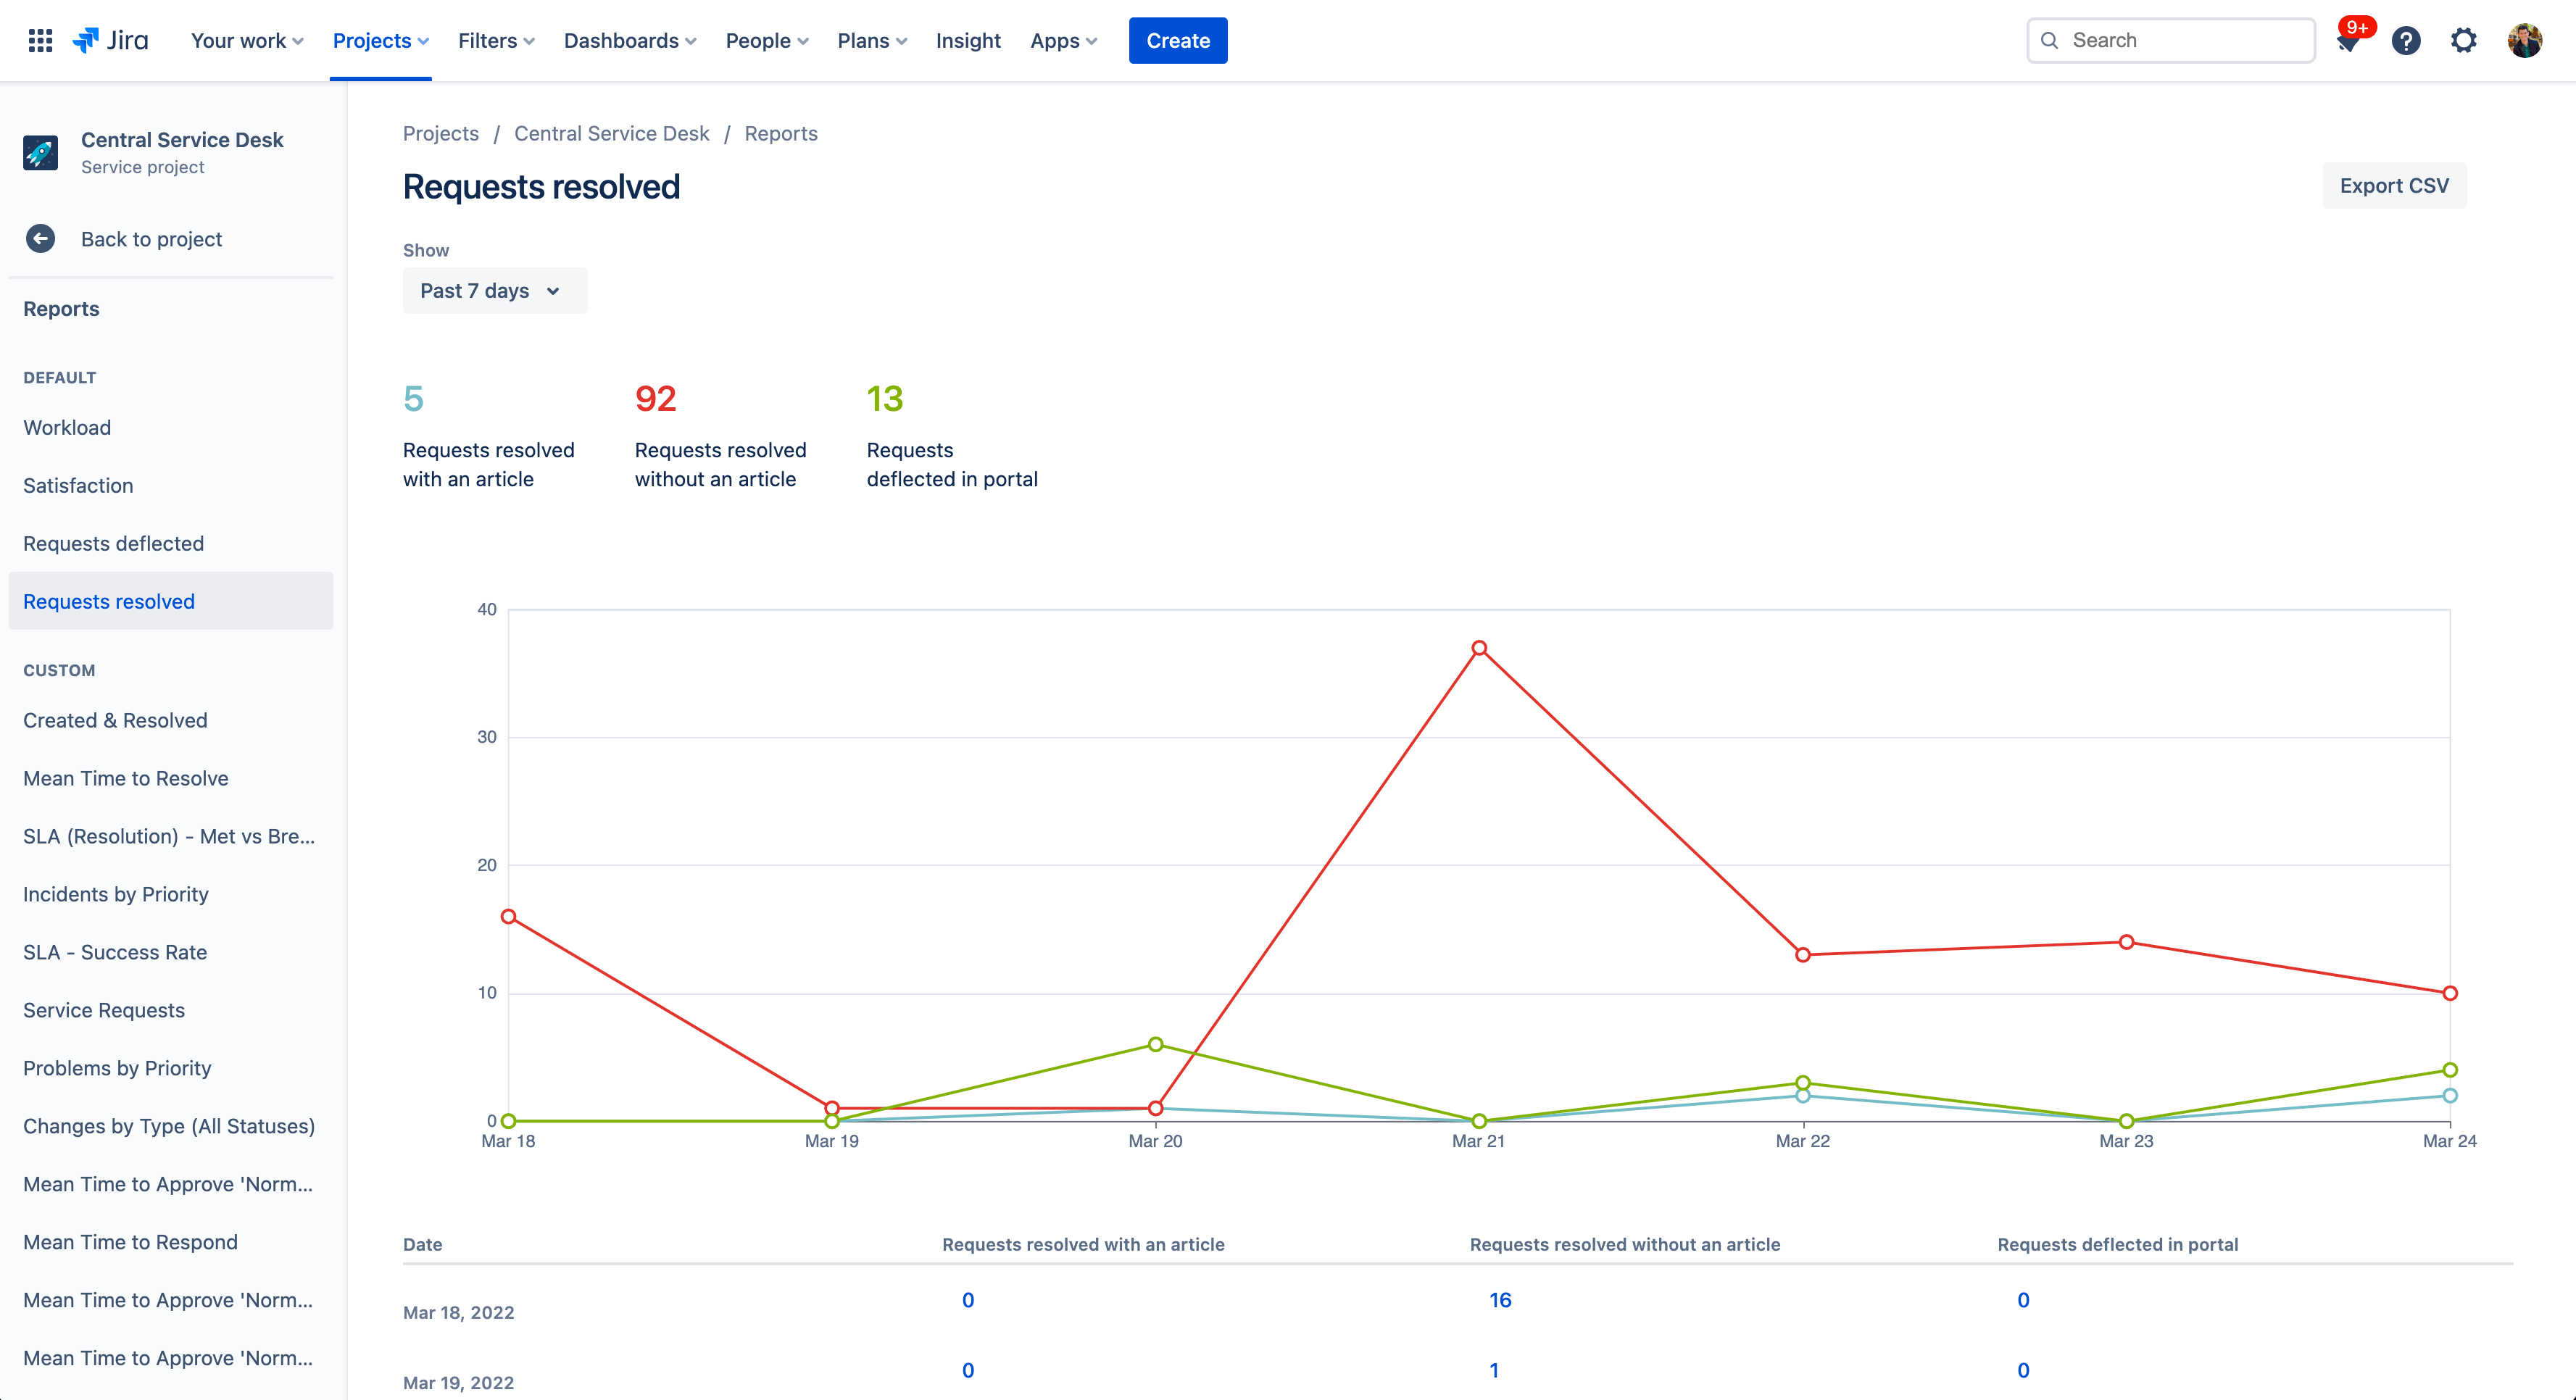Click the Central Service Desk breadcrumb link

612,133
